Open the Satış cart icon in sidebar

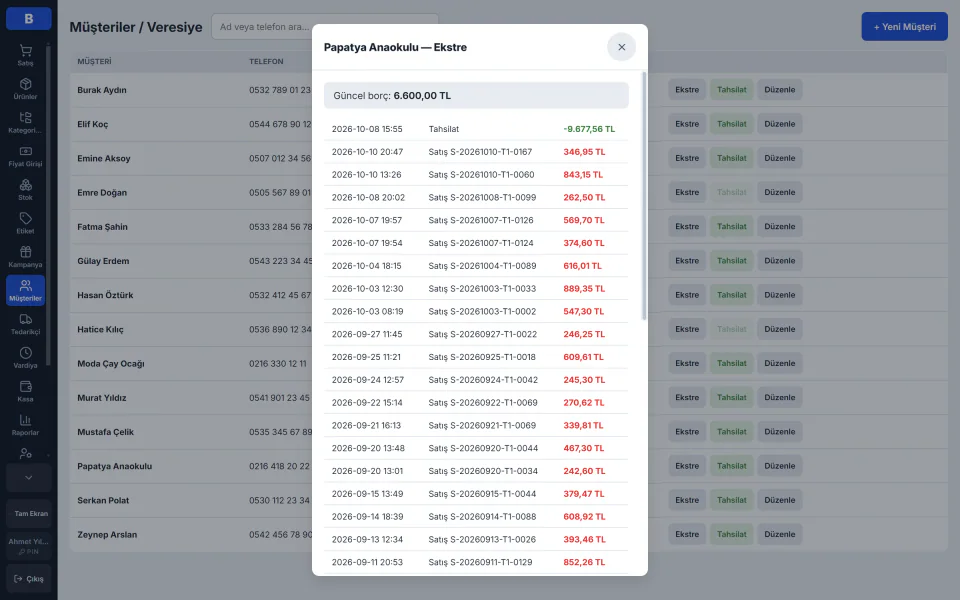(25, 55)
